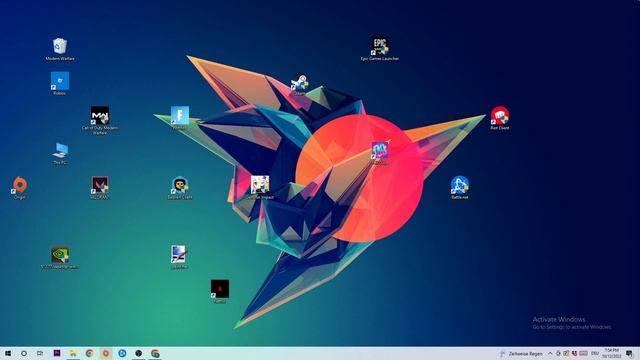This screenshot has width=640, height=360.
Task: Select the Fall Guys shortcut on the red circle
Action: point(380,153)
